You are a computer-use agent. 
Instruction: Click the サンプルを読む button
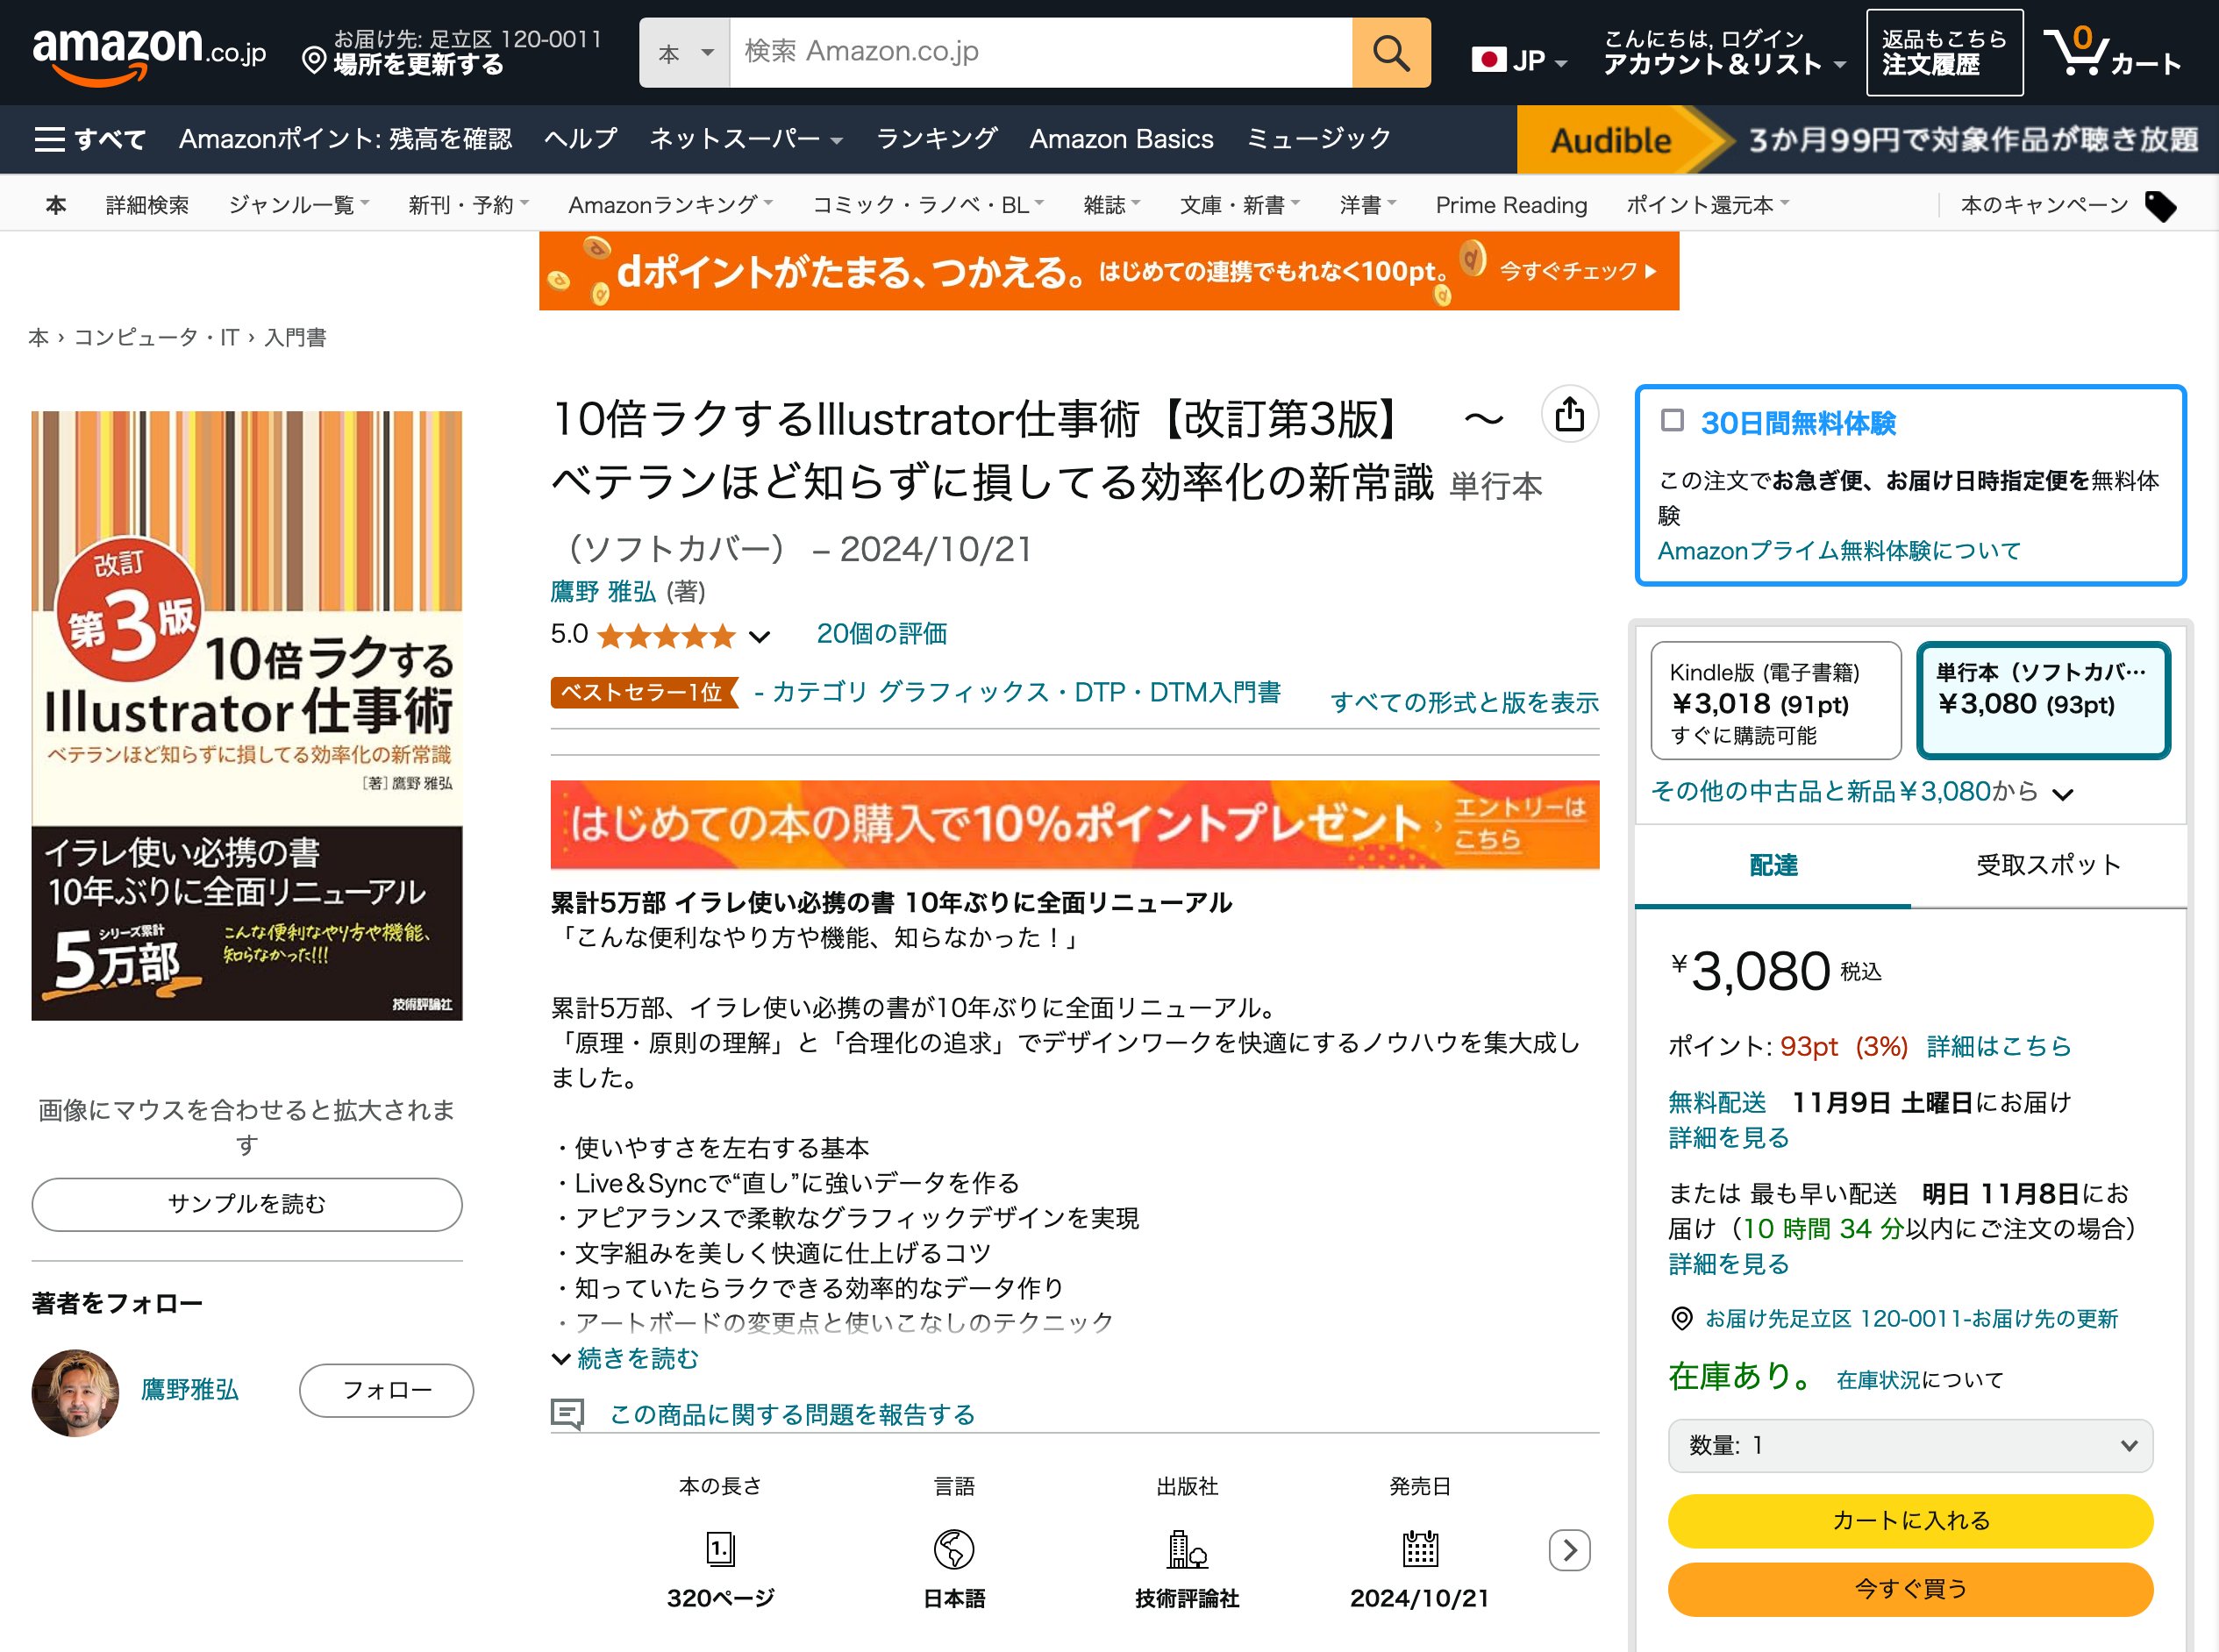click(x=247, y=1204)
